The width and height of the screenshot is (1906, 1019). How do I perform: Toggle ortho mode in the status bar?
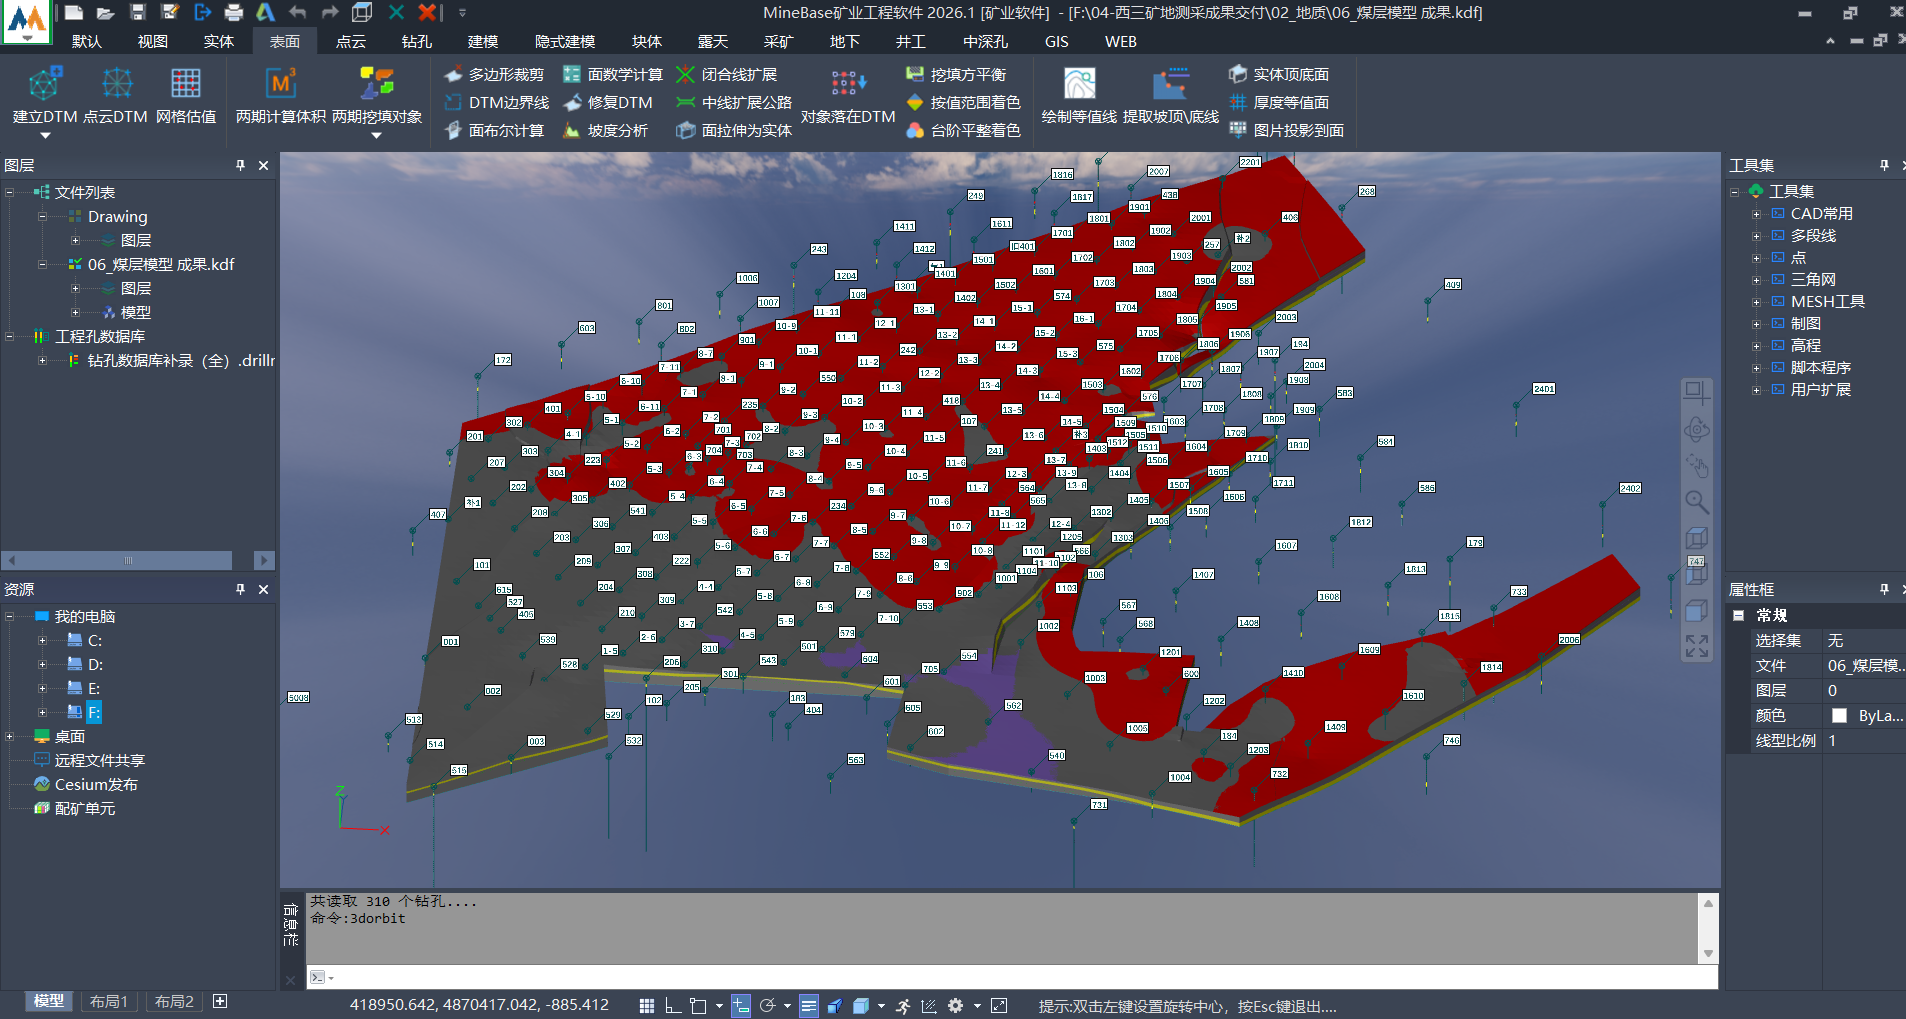pos(672,1005)
